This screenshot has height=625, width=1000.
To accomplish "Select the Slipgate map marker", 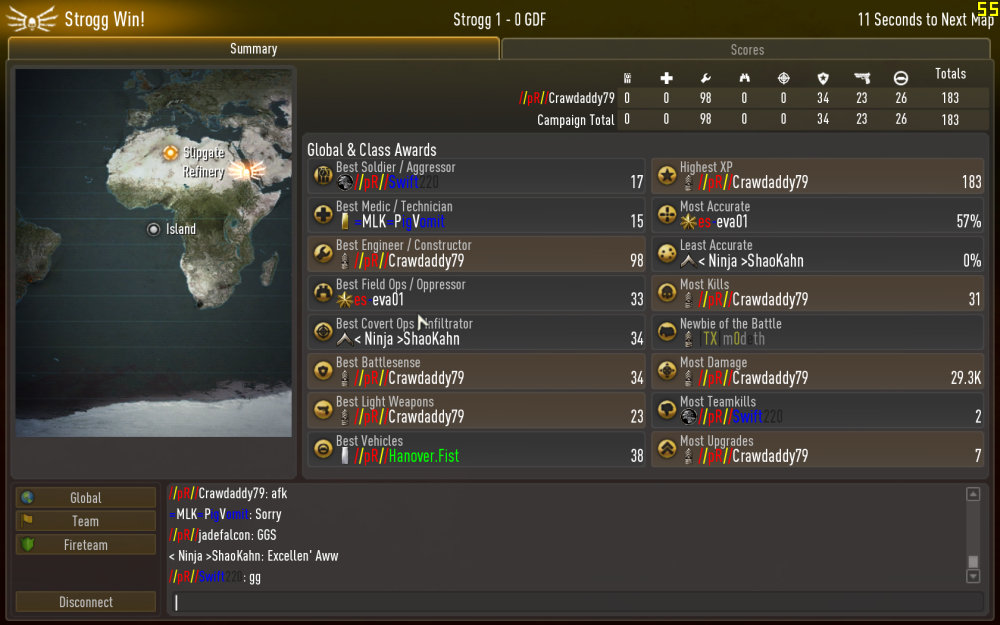I will [x=170, y=153].
